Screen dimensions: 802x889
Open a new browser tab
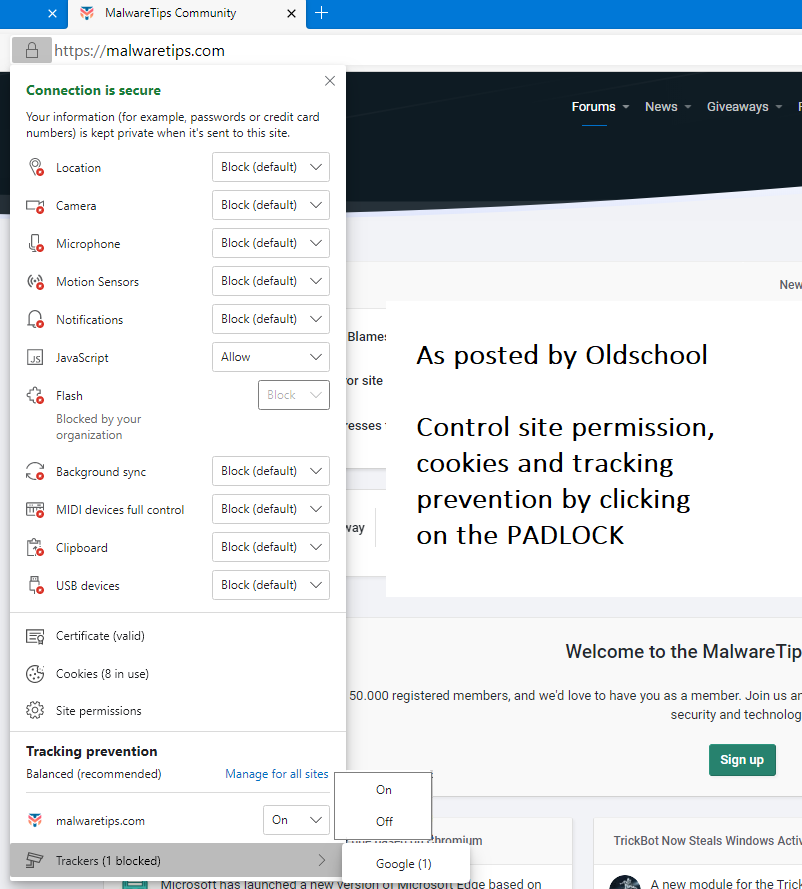(x=321, y=13)
